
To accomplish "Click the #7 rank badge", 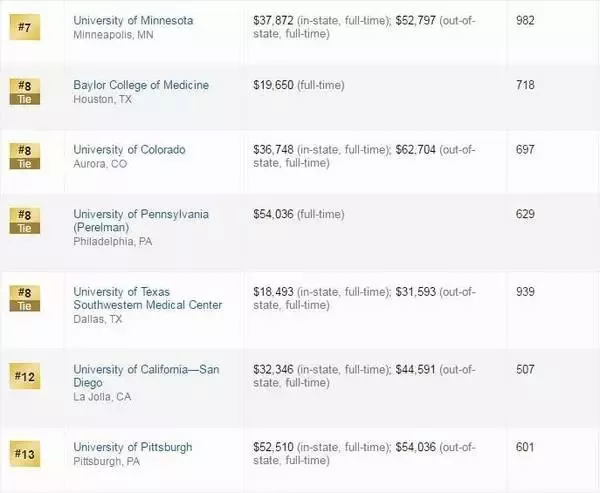I will click(24, 27).
